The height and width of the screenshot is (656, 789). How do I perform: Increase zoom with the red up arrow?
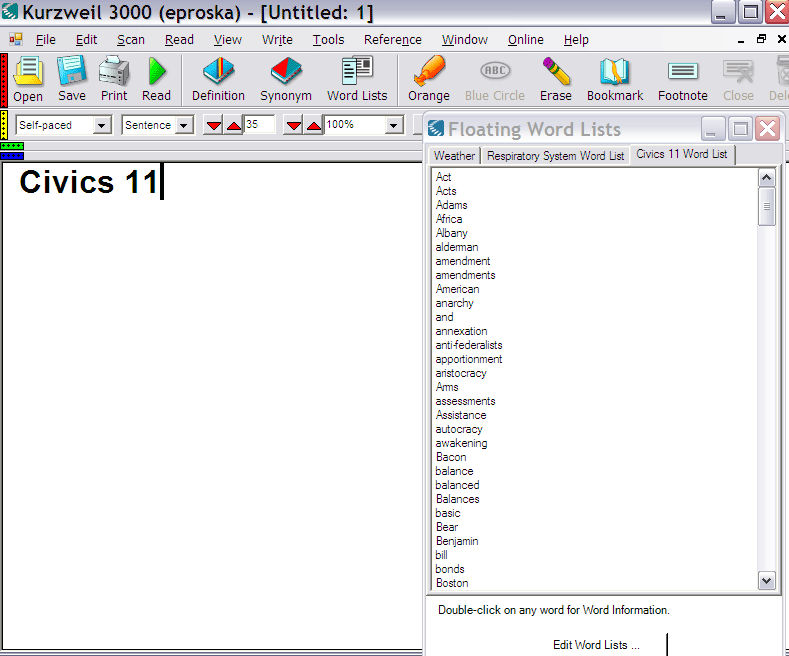tap(314, 125)
